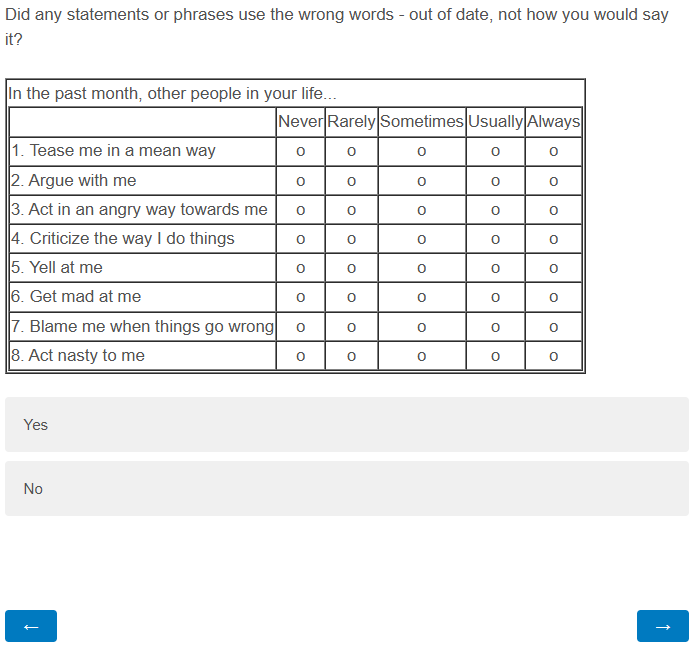Select Never for 'Tease me in a mean way'
The image size is (697, 654).
pos(300,152)
